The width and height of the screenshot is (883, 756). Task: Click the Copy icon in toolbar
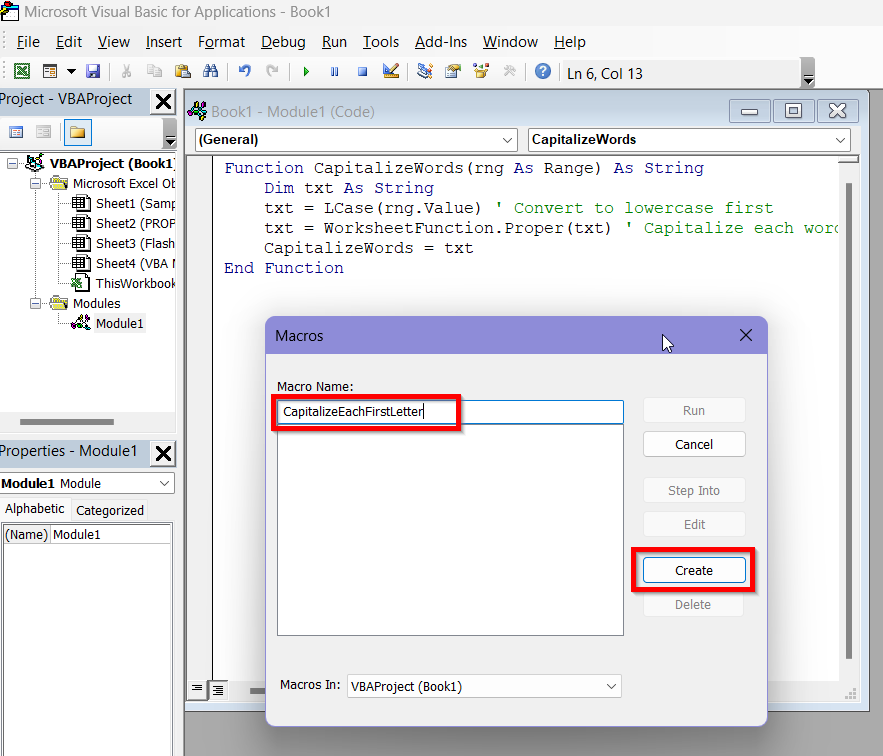(x=154, y=72)
